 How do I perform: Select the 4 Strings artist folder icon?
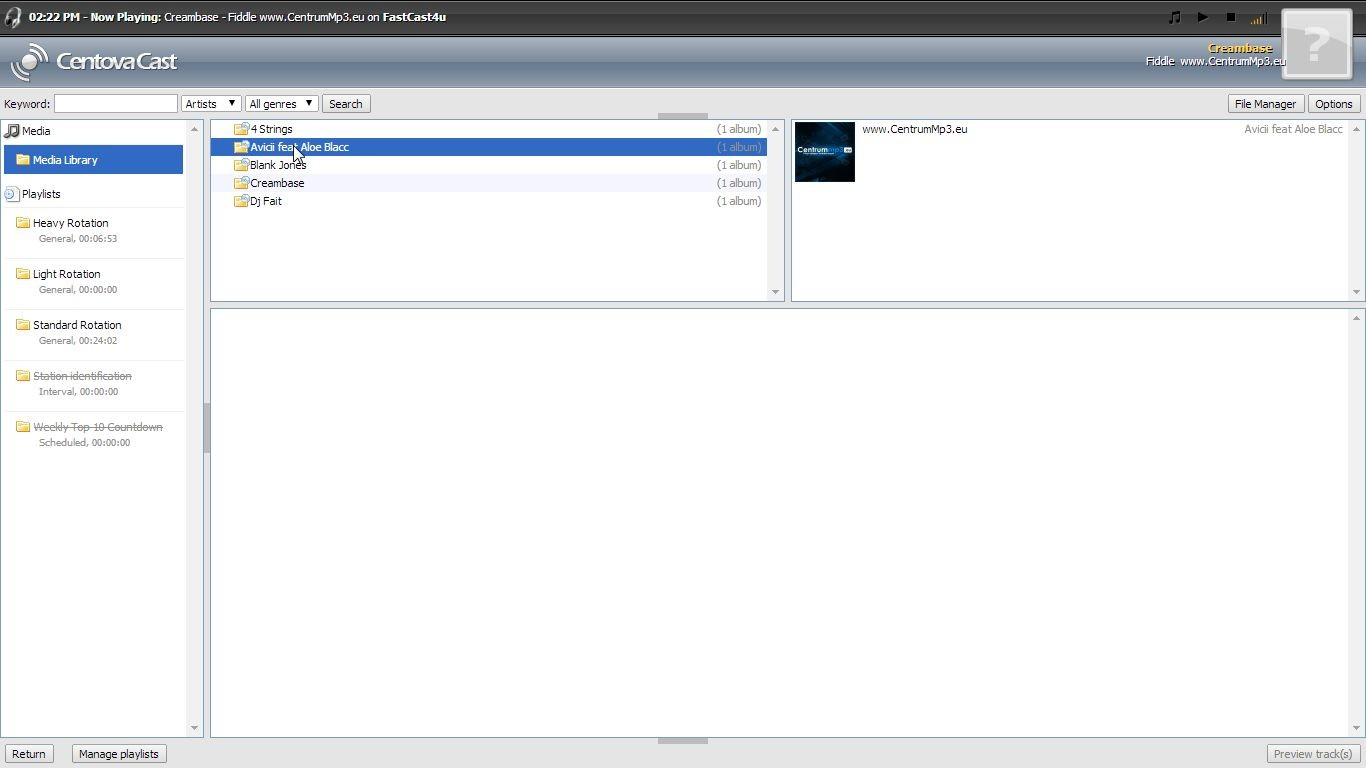(x=241, y=129)
